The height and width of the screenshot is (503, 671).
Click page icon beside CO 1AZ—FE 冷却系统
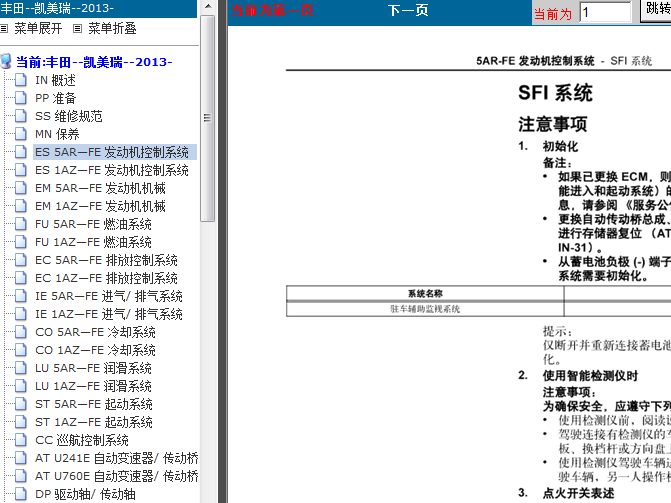click(21, 350)
